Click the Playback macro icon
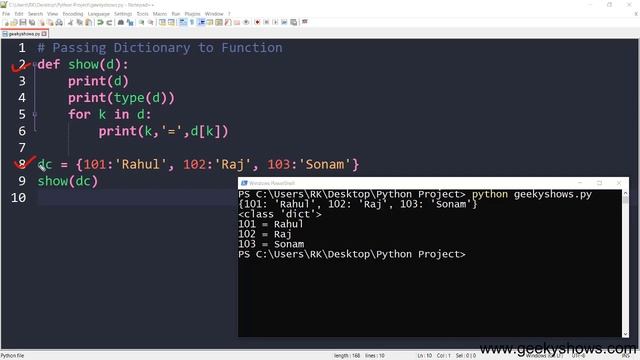Viewport: 640px width, 360px height. (x=275, y=22)
